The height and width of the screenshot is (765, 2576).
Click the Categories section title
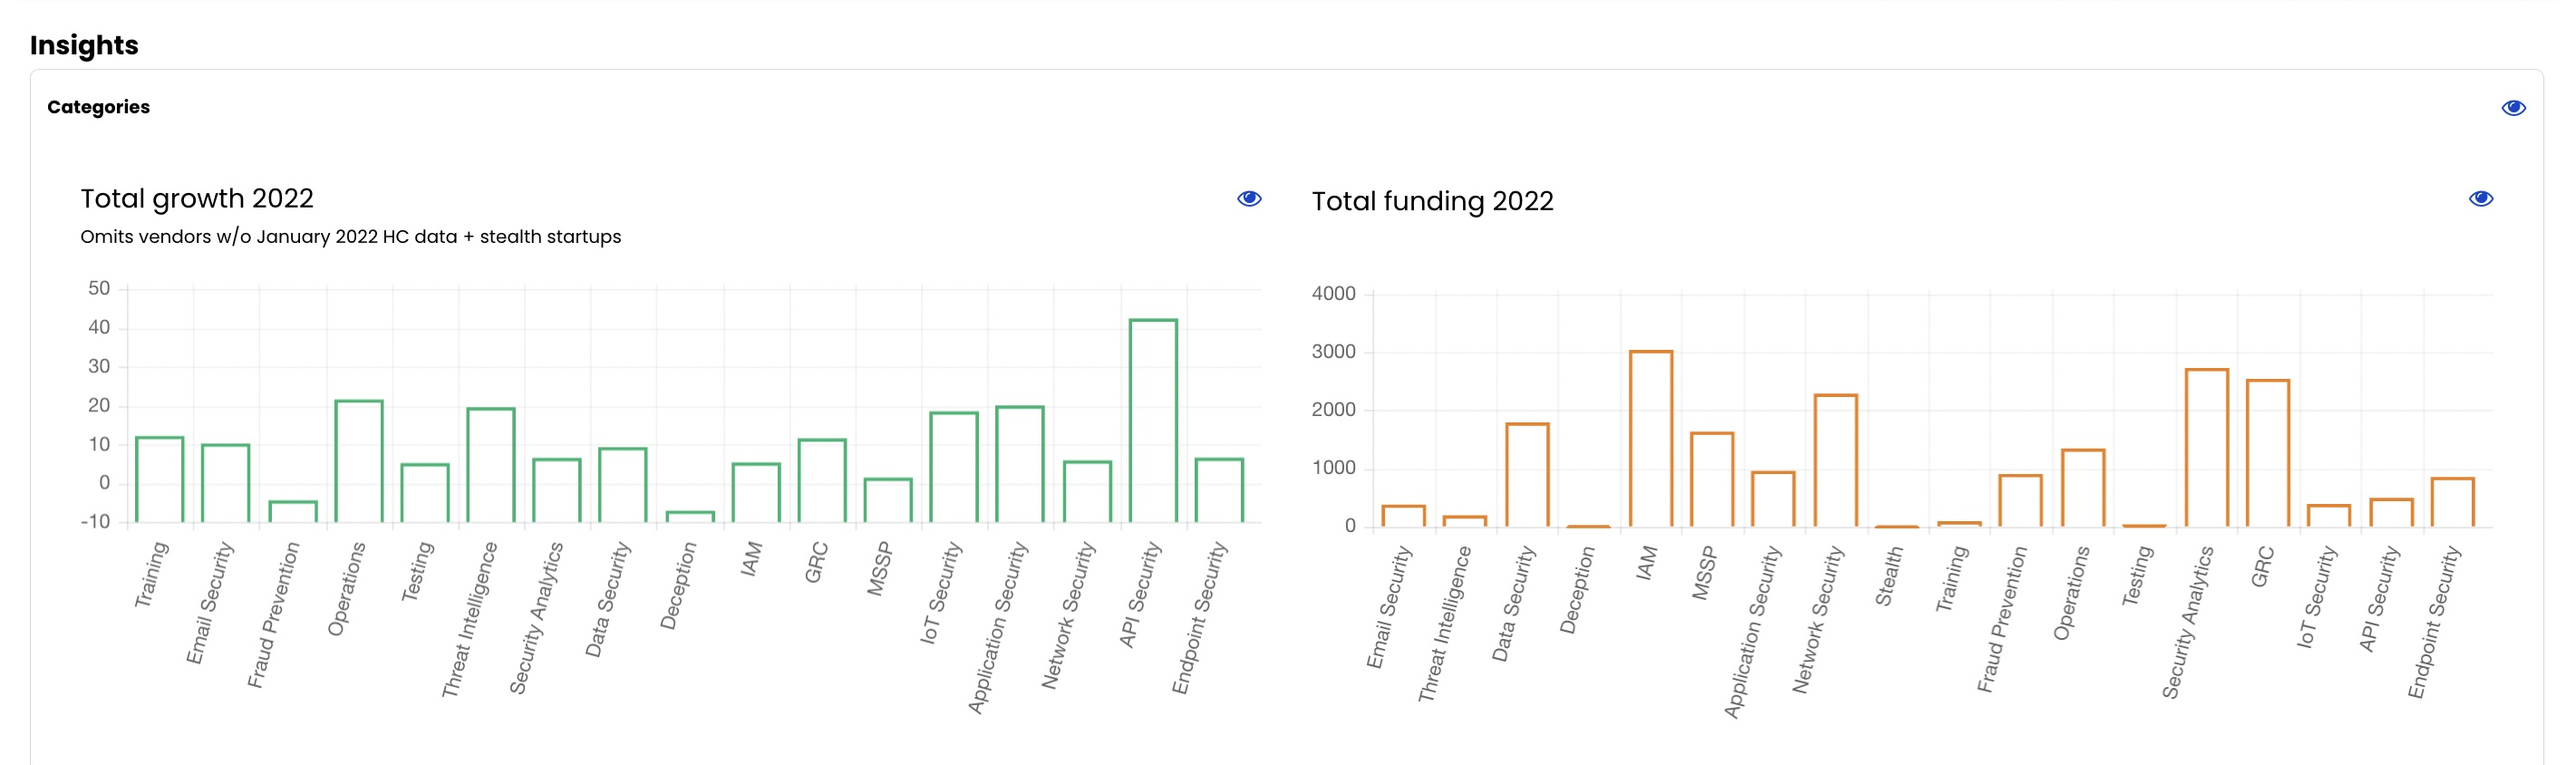[98, 107]
